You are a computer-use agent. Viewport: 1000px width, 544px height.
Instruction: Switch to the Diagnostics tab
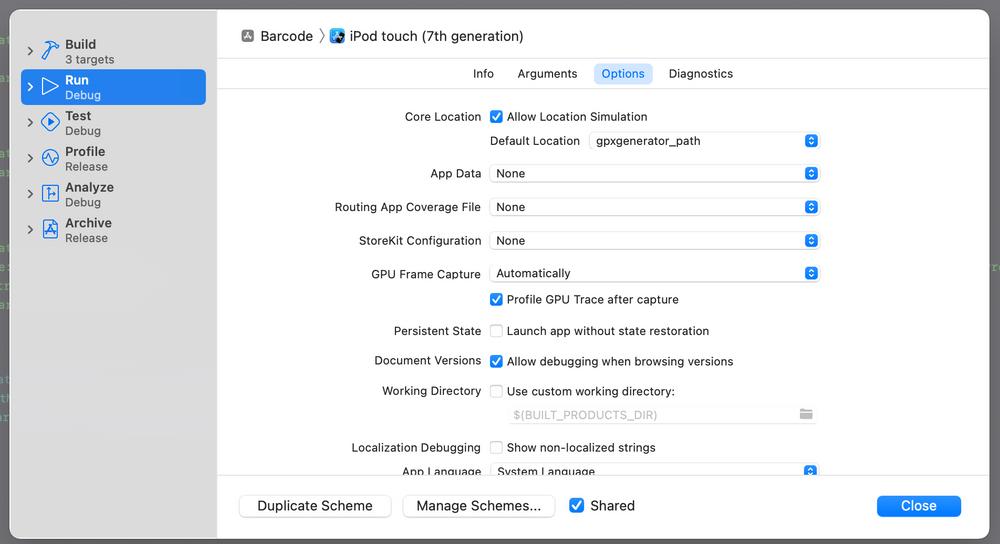[700, 74]
